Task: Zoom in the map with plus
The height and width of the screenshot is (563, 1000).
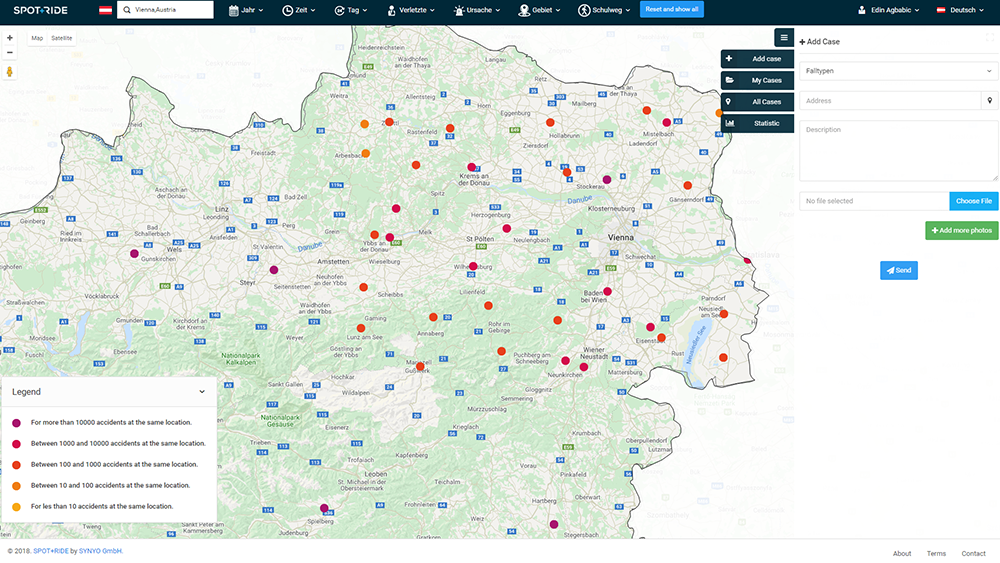Action: (10, 38)
